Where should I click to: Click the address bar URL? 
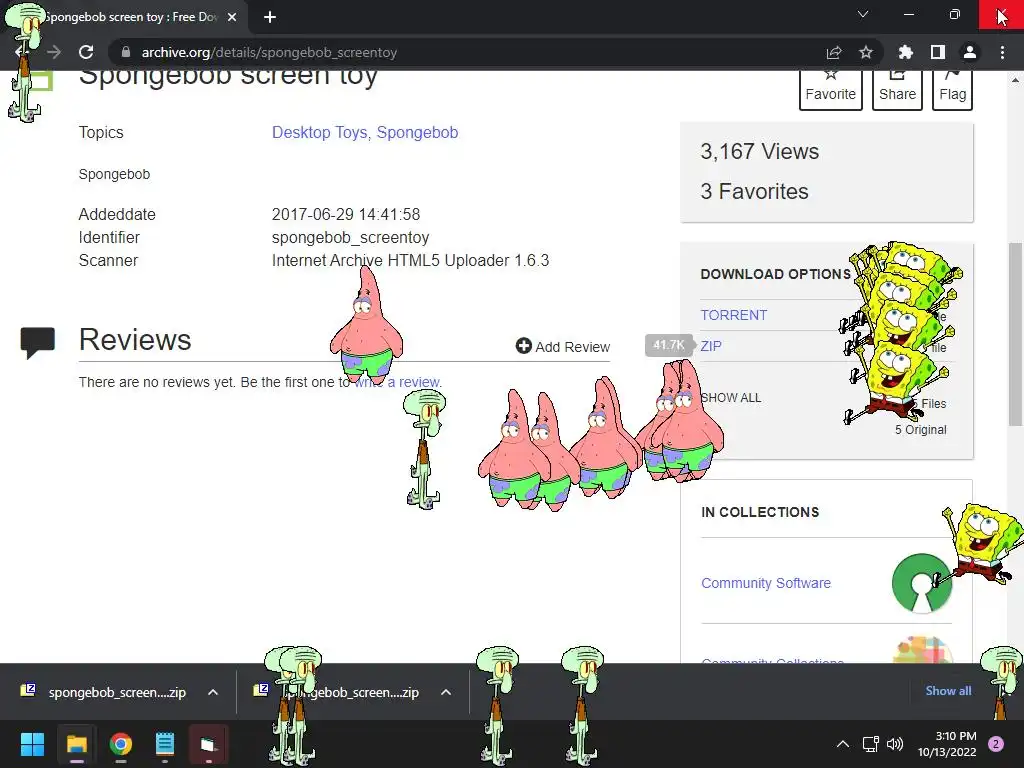click(x=269, y=52)
